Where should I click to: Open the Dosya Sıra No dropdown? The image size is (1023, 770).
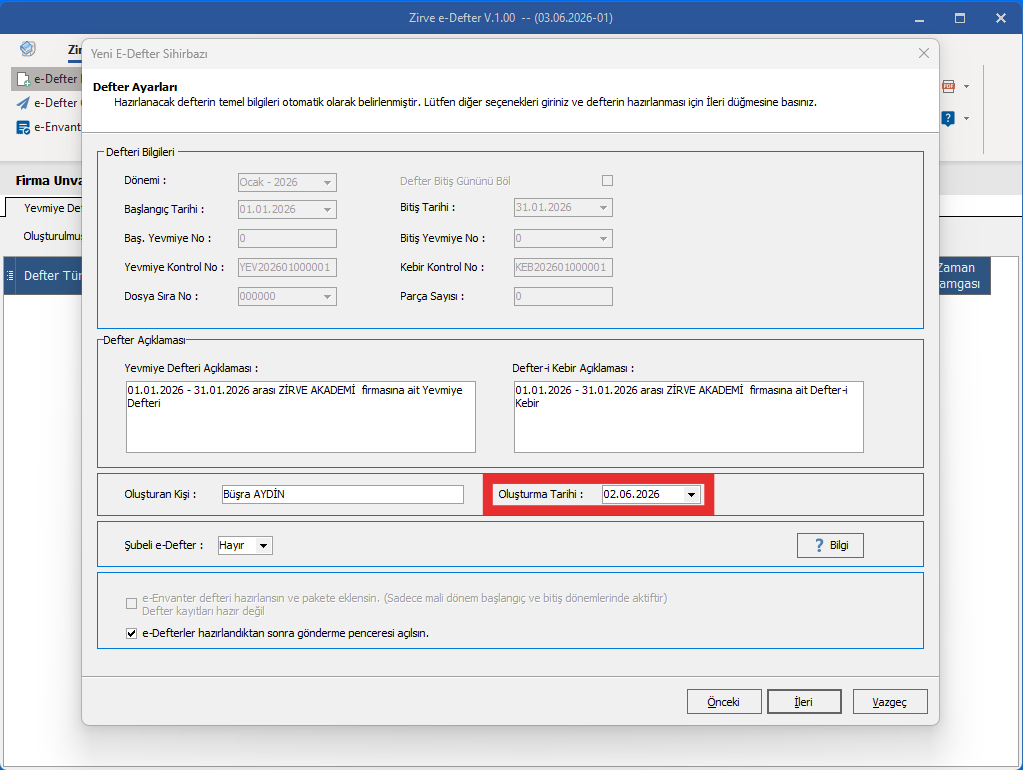click(328, 296)
